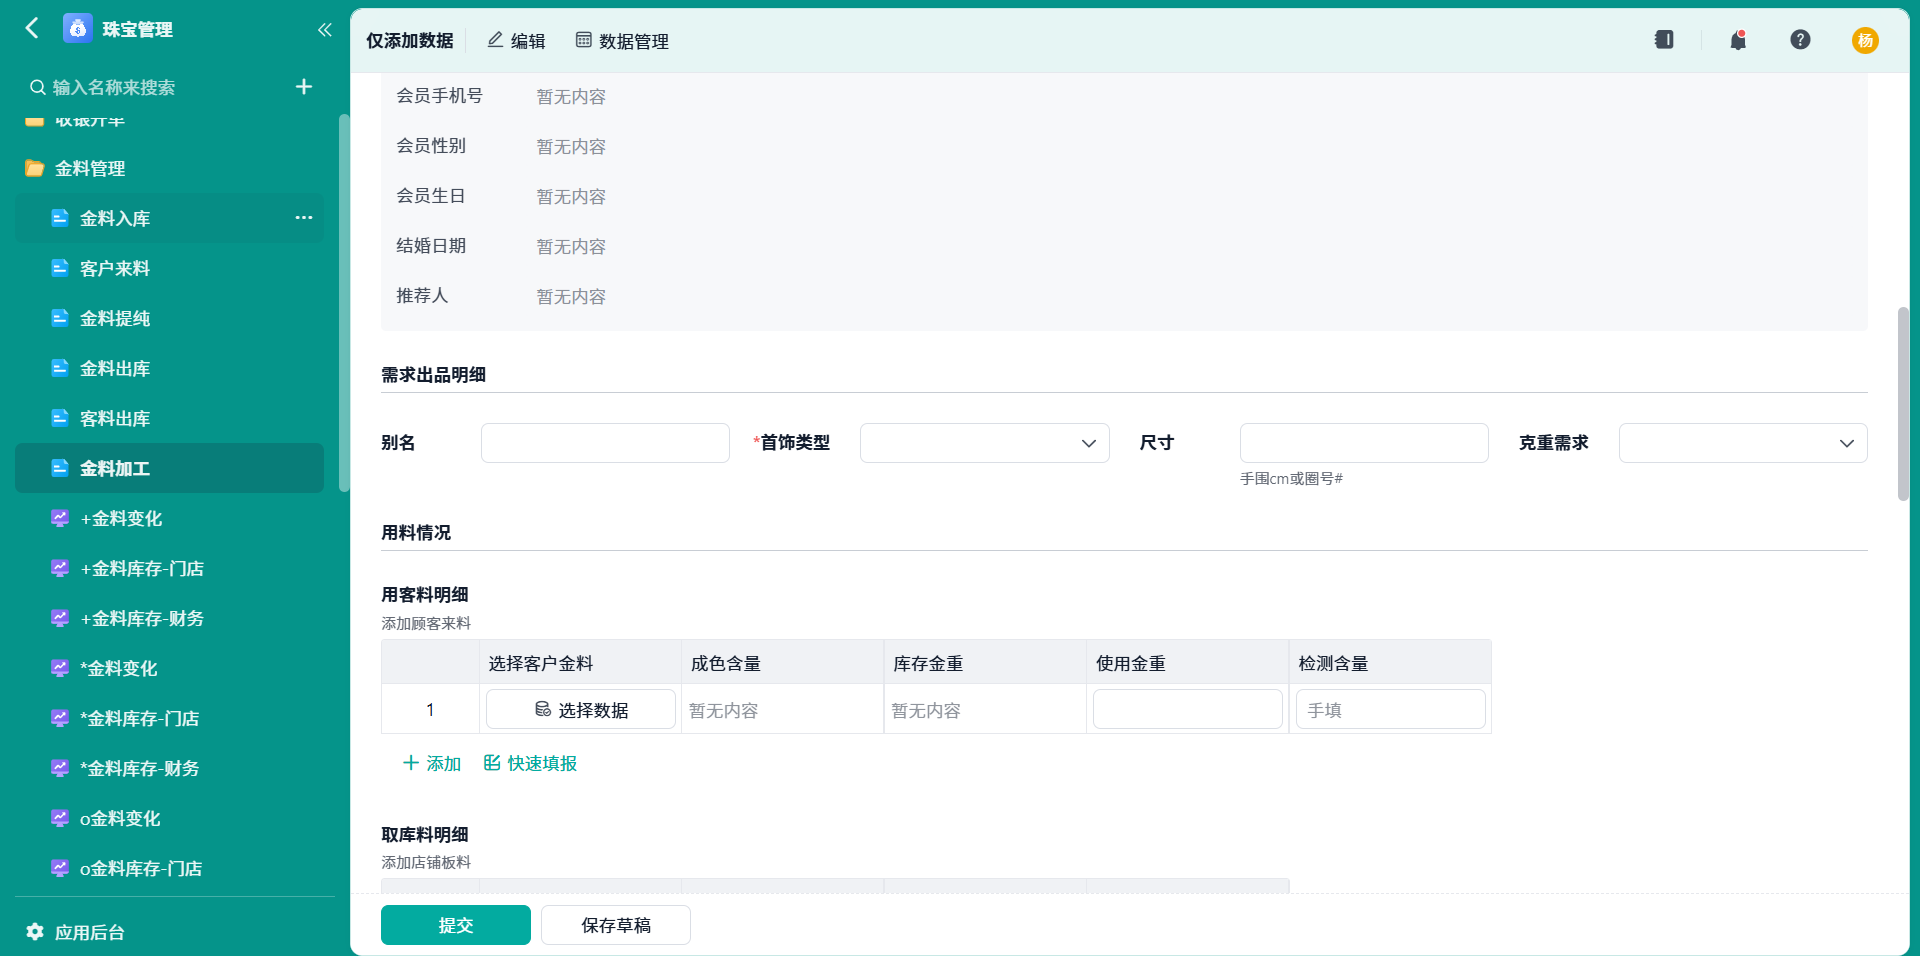Click the sidebar scrollbar

click(x=344, y=303)
